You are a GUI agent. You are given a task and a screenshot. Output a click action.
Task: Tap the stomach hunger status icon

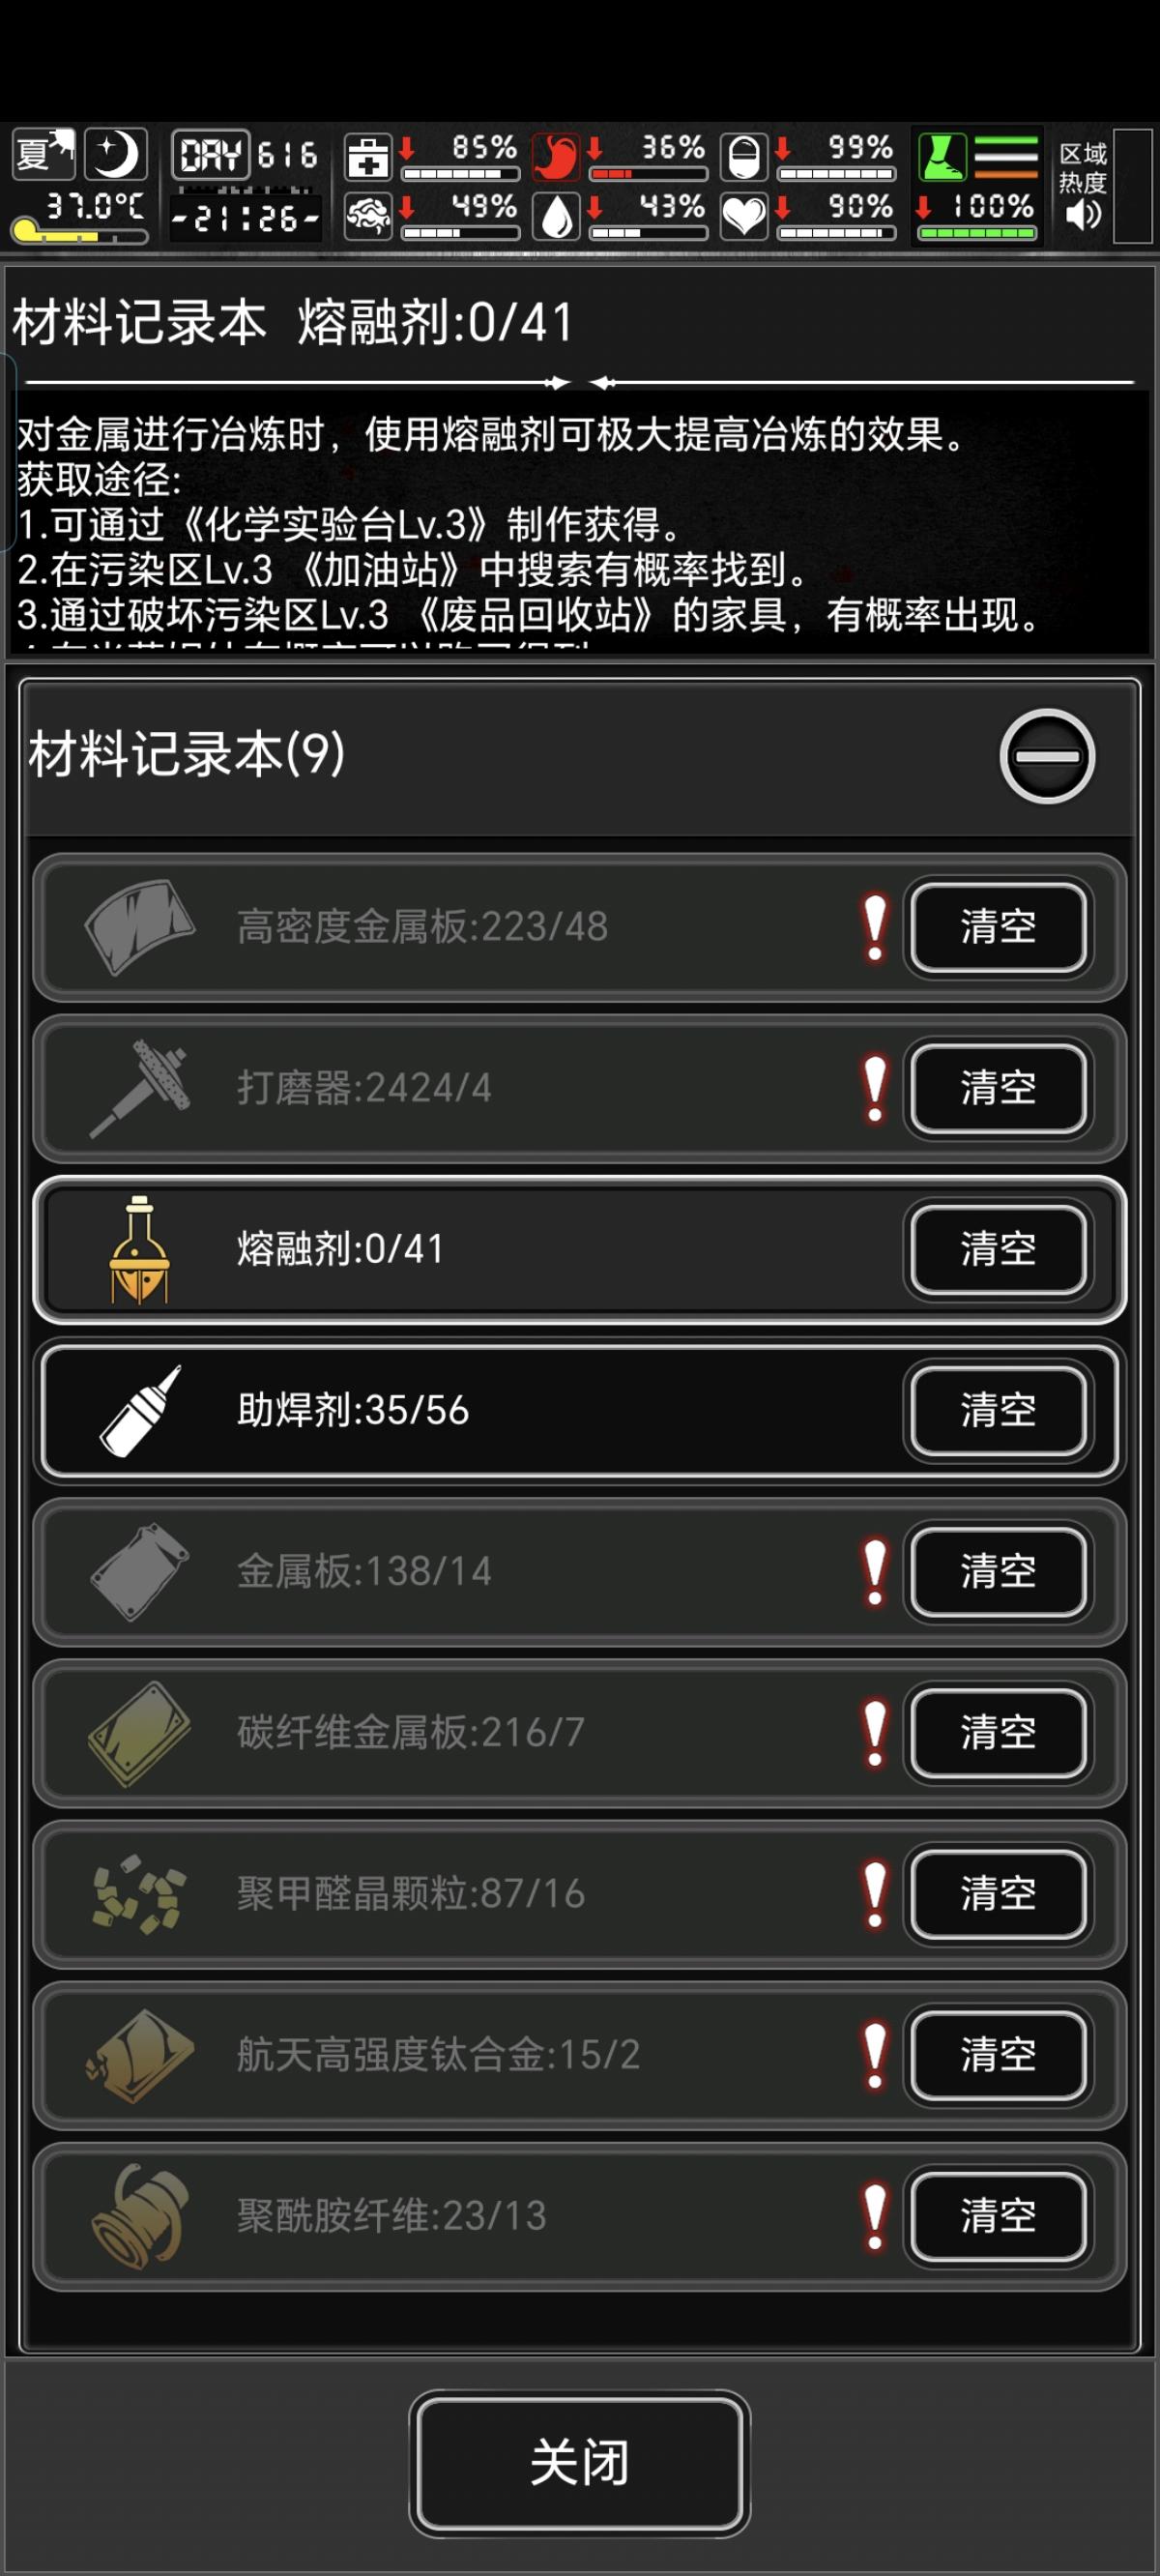coord(556,157)
